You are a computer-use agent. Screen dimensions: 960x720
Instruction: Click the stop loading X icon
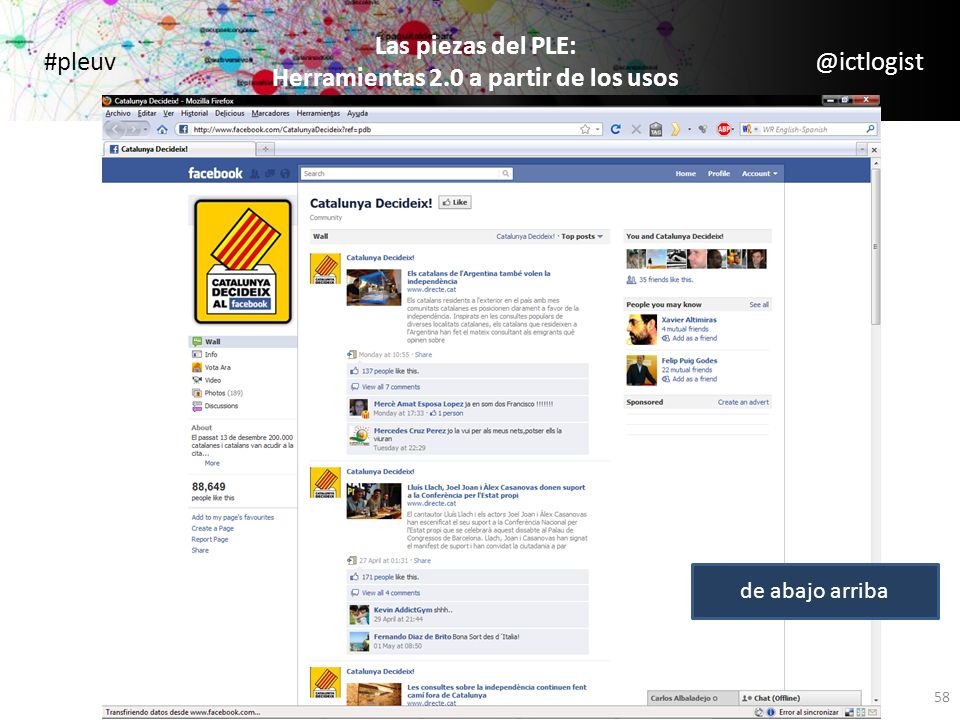point(636,129)
